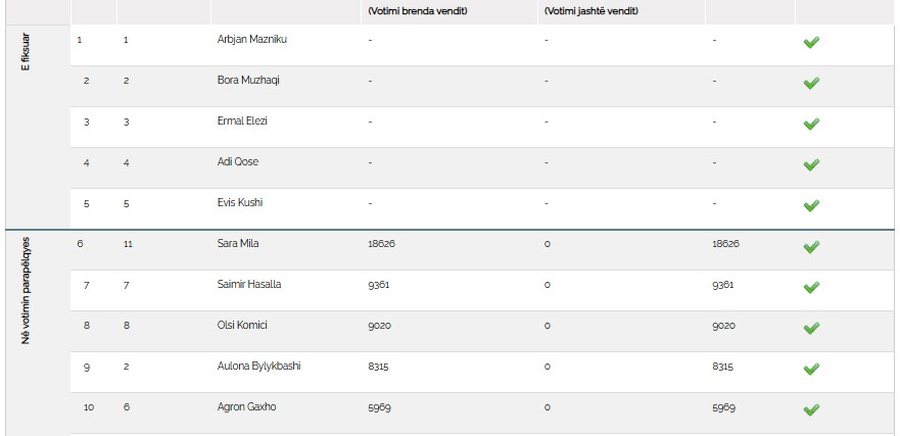
Task: Click the candidate name Arbjan Mazniku
Action: click(x=252, y=40)
